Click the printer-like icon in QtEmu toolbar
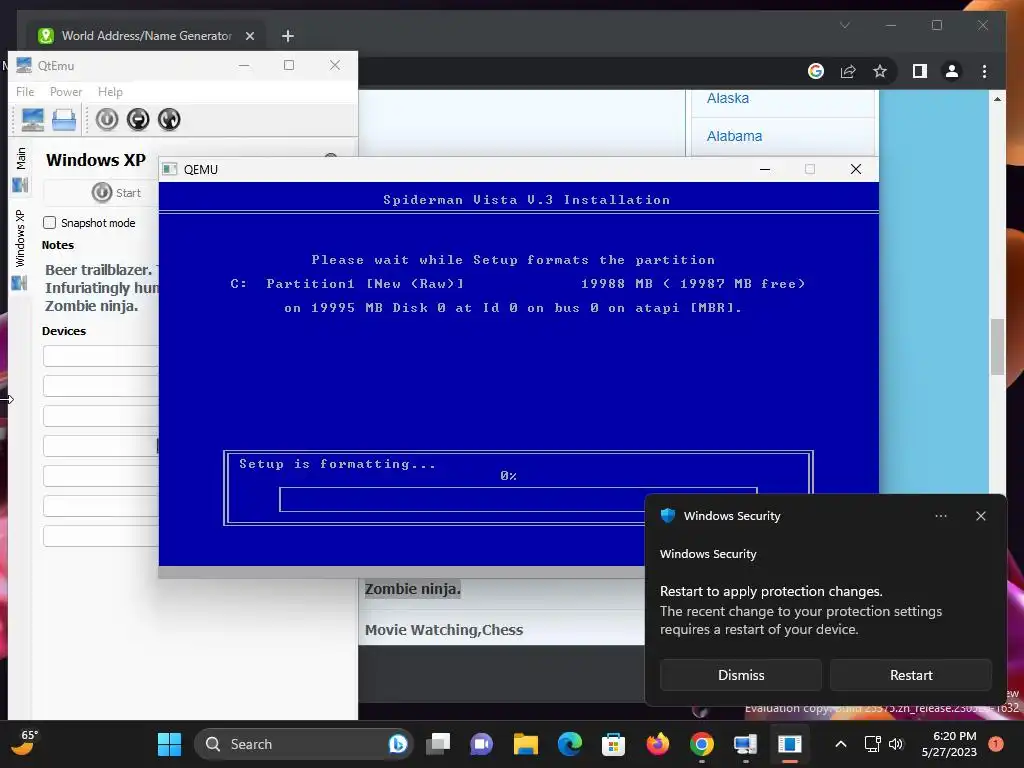Screen dimensions: 1024x768 (64, 120)
